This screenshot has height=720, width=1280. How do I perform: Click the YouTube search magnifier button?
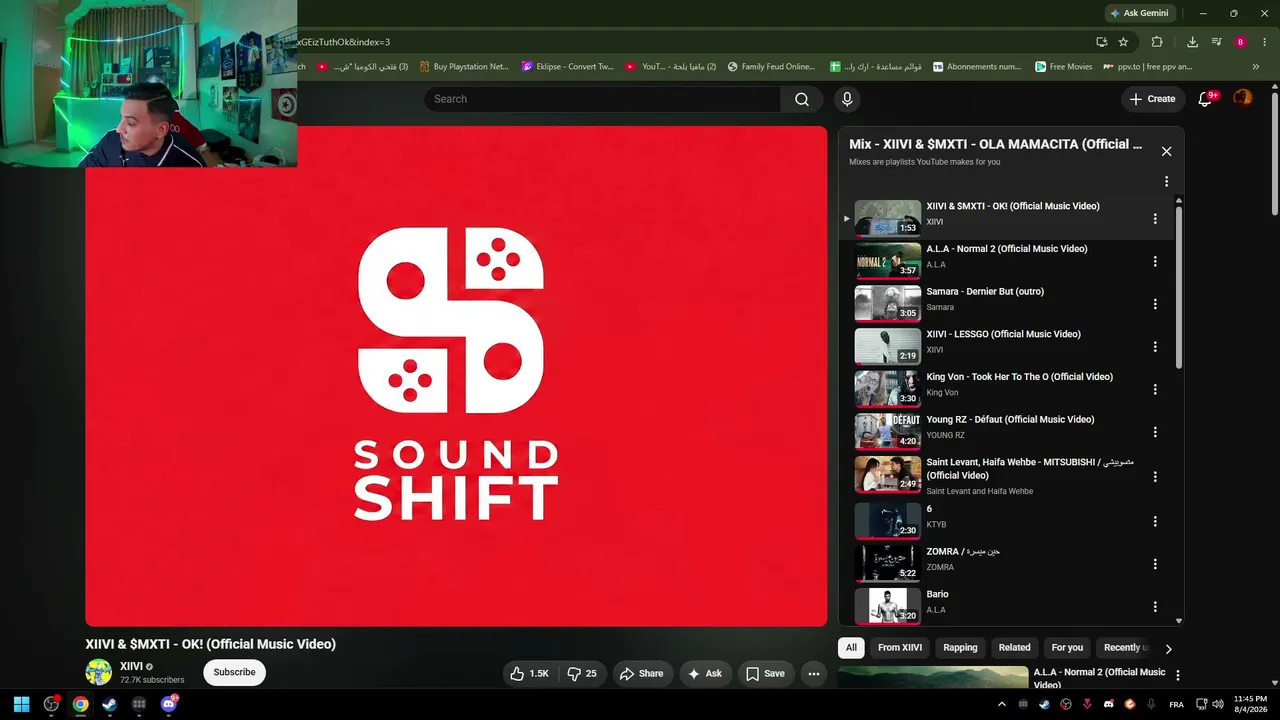(x=802, y=99)
